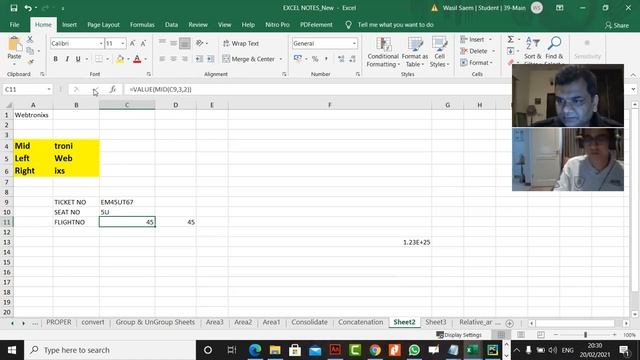
Task: Apply the red font color button
Action: pos(137,59)
